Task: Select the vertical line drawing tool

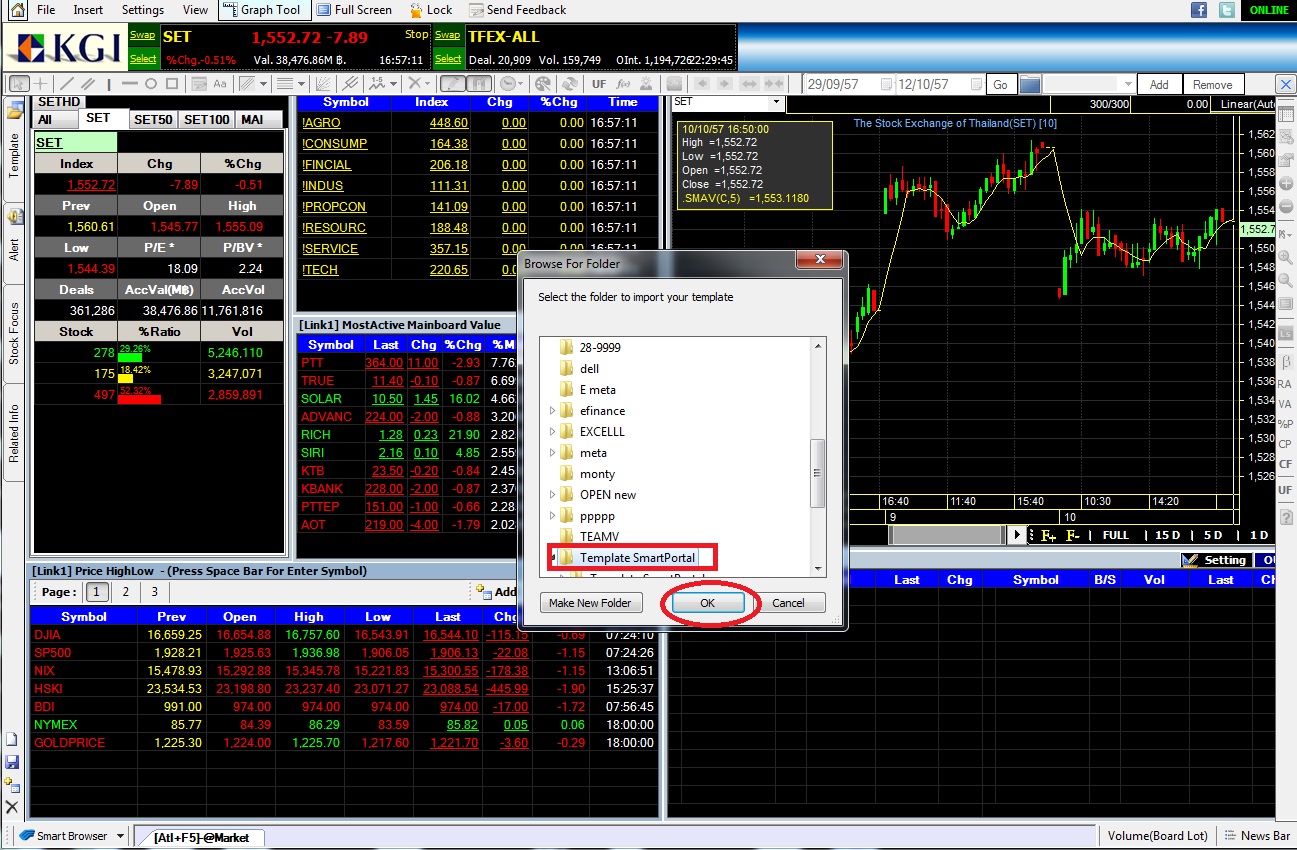Action: click(109, 84)
